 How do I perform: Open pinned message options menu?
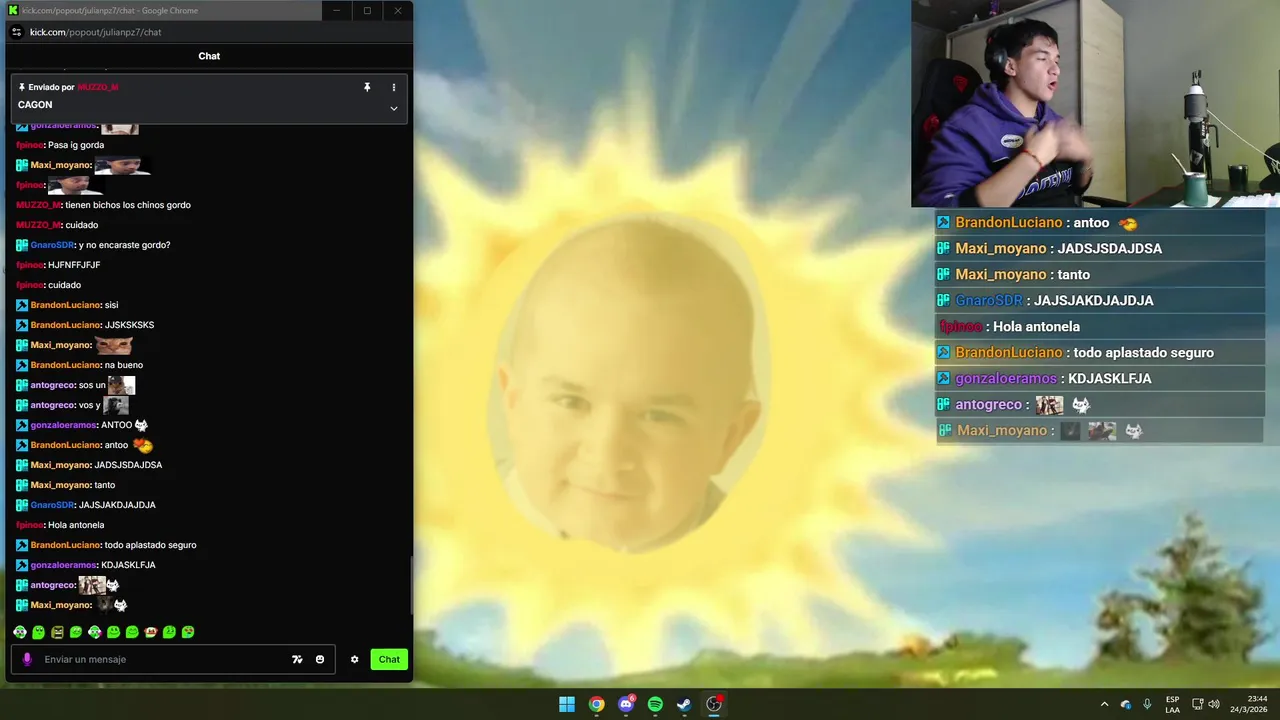394,88
